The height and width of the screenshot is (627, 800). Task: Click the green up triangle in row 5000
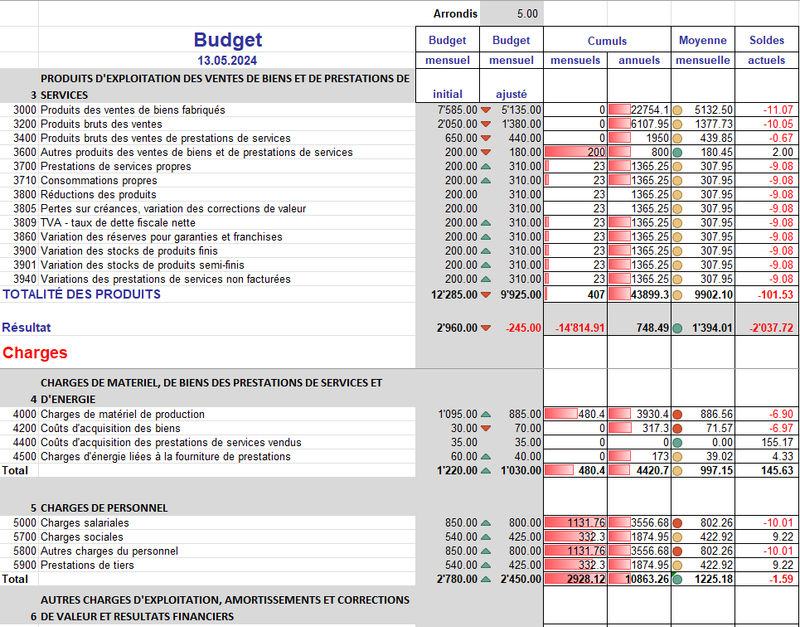click(486, 523)
